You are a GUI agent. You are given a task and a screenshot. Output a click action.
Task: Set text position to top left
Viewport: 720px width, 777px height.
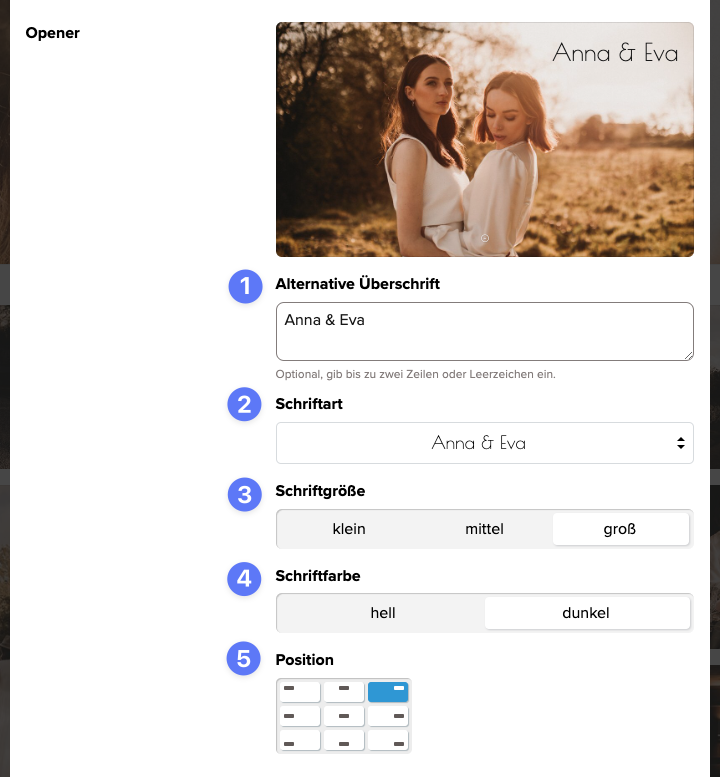pos(300,692)
